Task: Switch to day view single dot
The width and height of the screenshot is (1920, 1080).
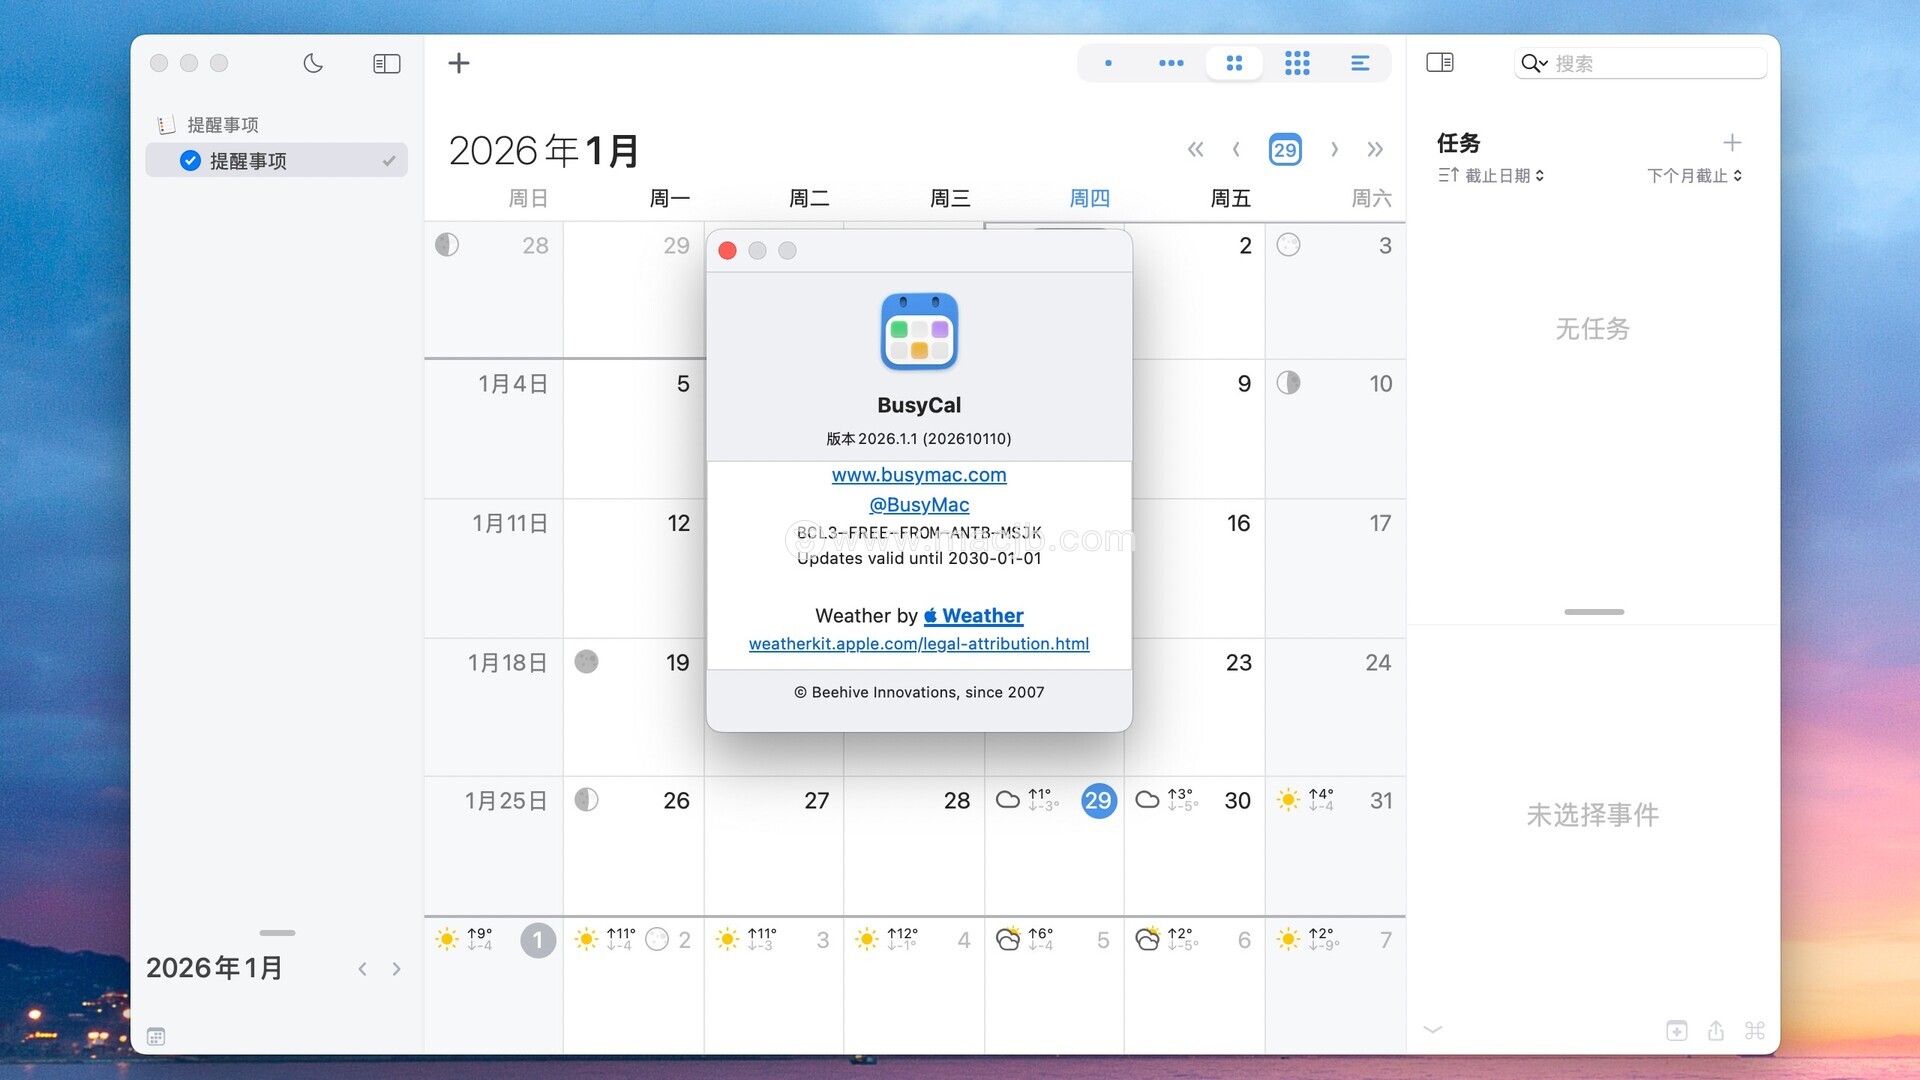Action: point(1108,63)
